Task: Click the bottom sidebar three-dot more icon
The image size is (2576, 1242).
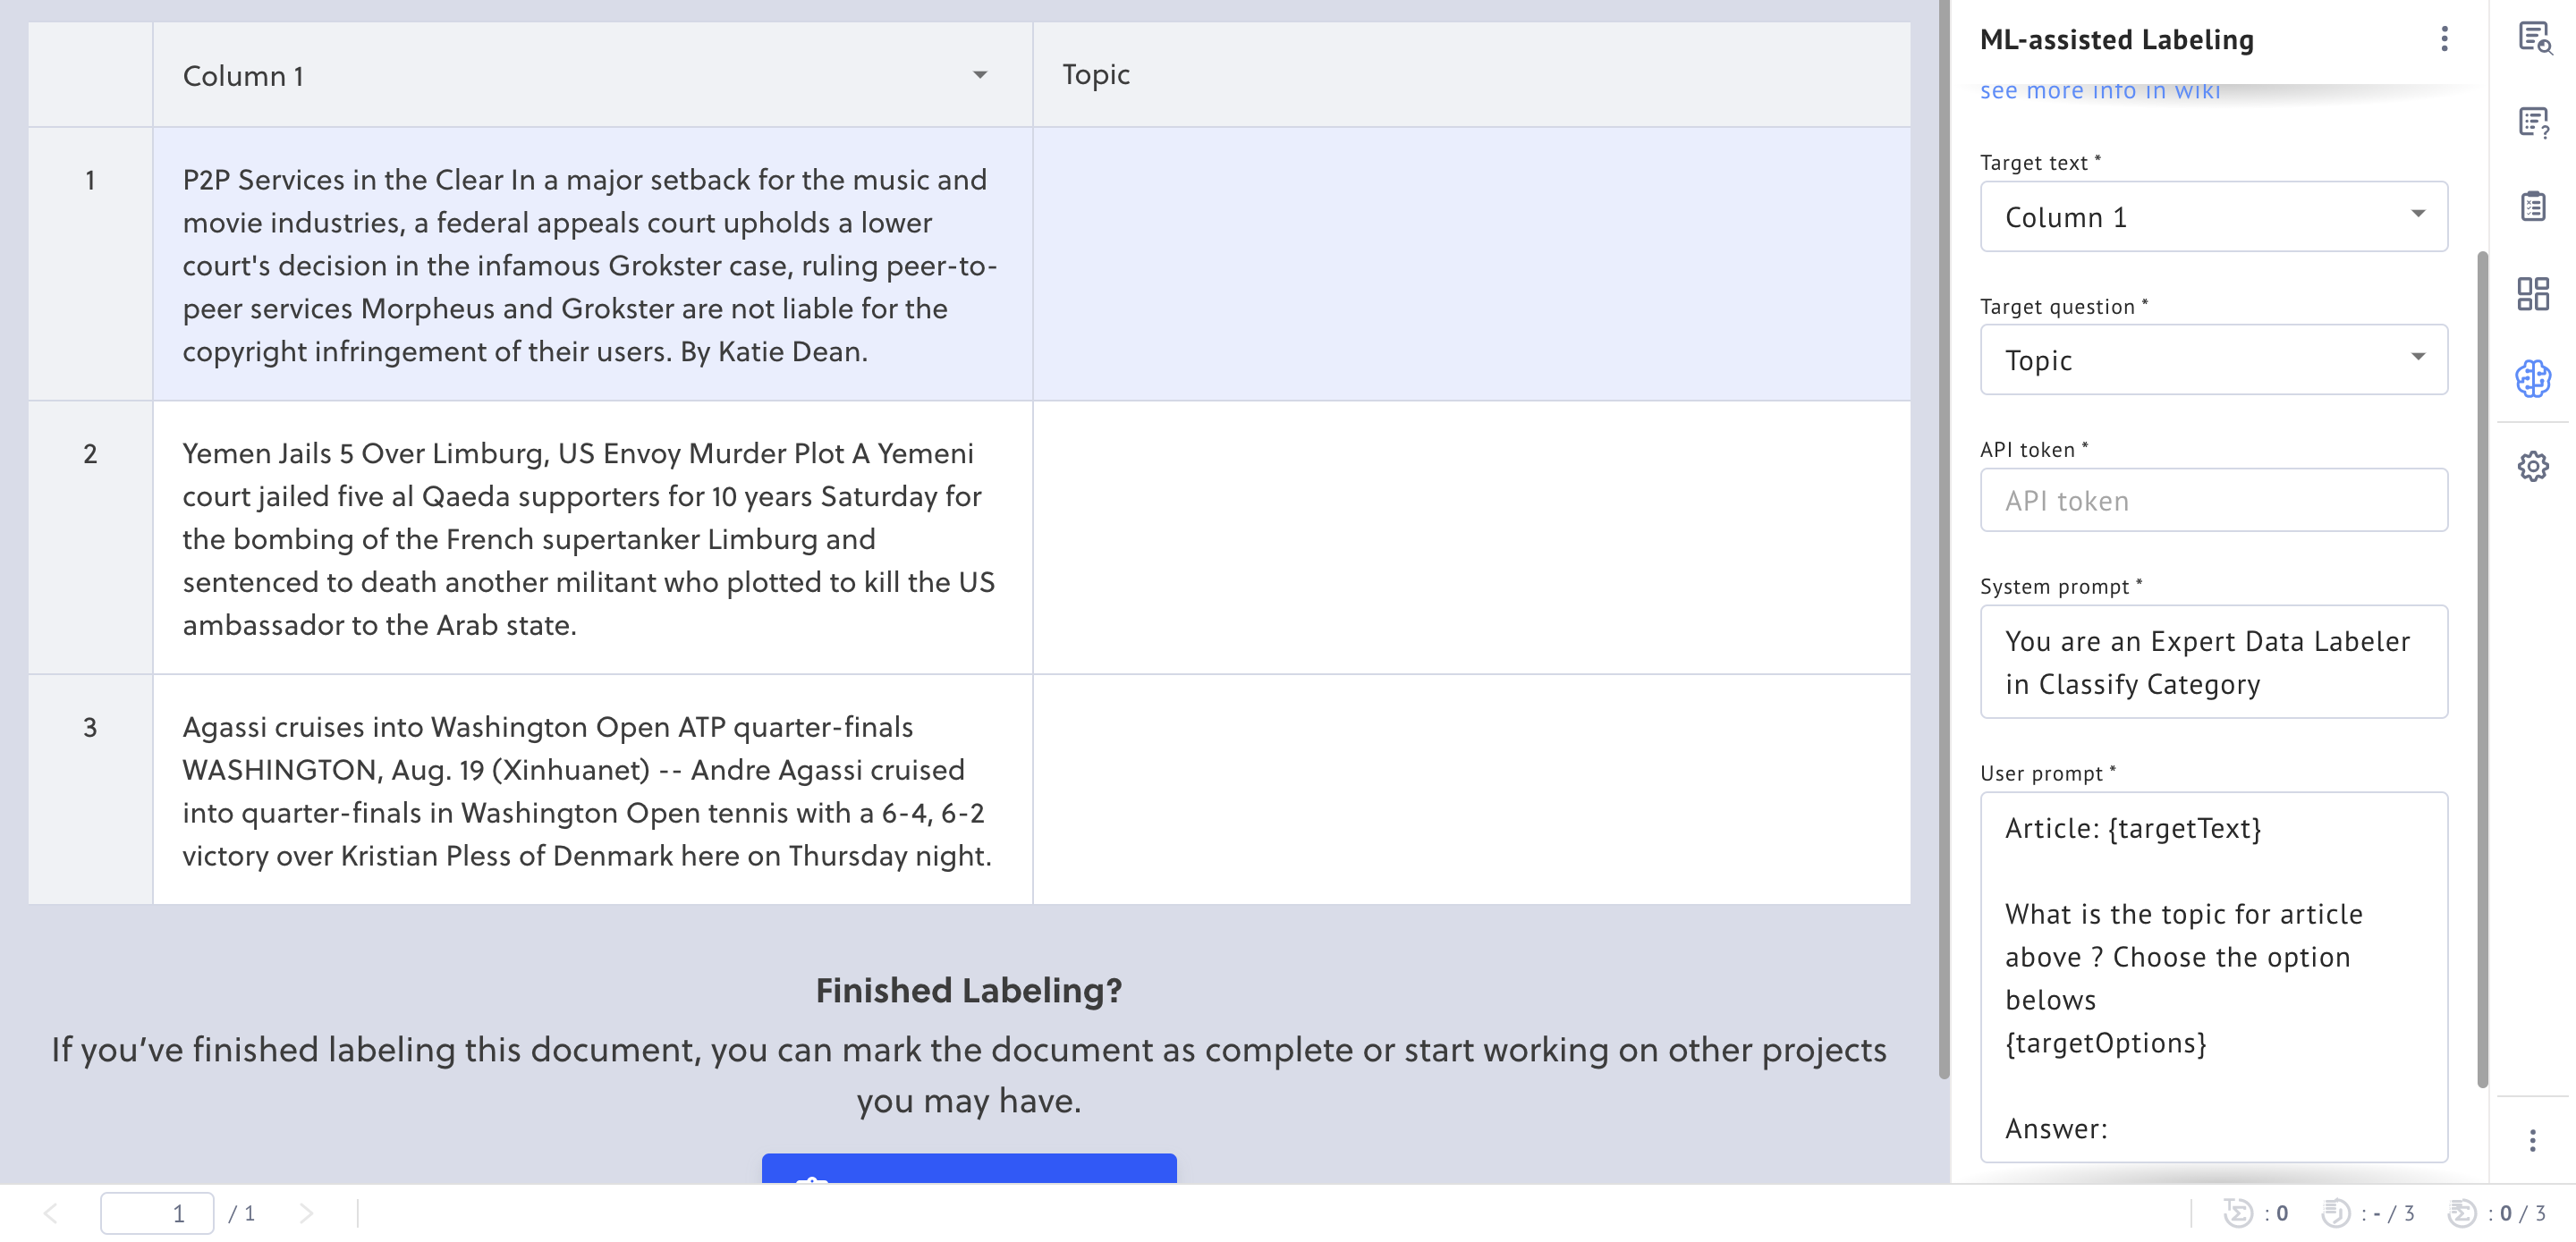Action: pos(2533,1141)
